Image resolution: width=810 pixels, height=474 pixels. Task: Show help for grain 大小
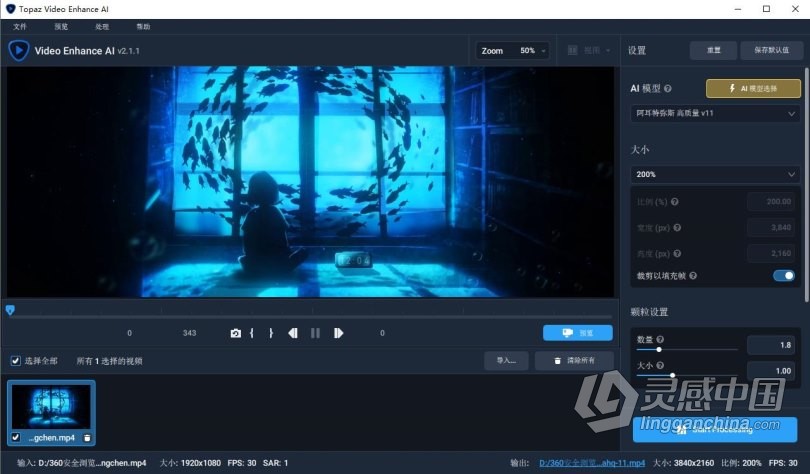tap(660, 365)
